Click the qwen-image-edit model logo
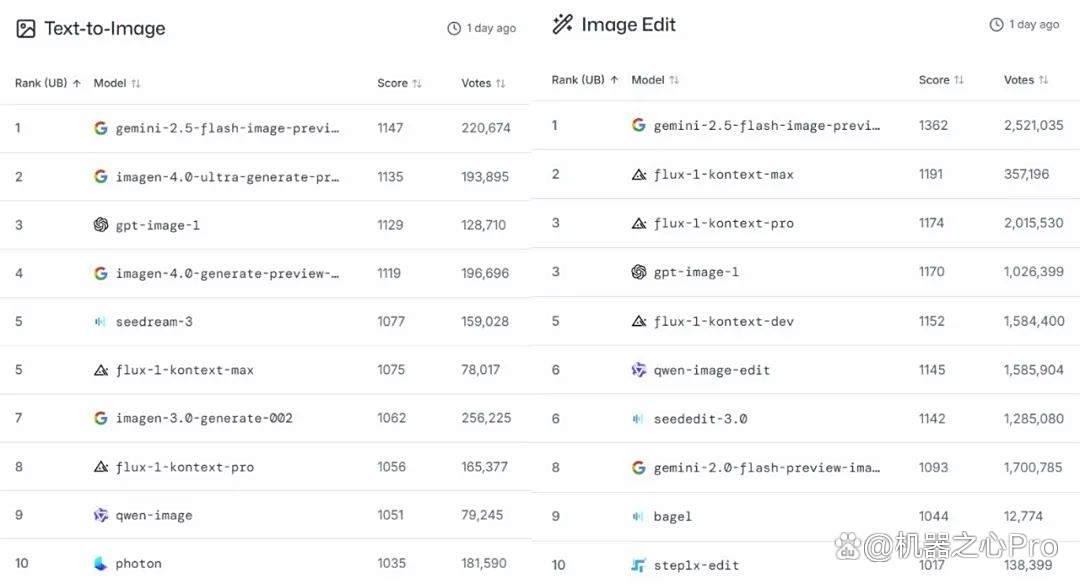Screen dimensions: 1080x584 coord(638,370)
